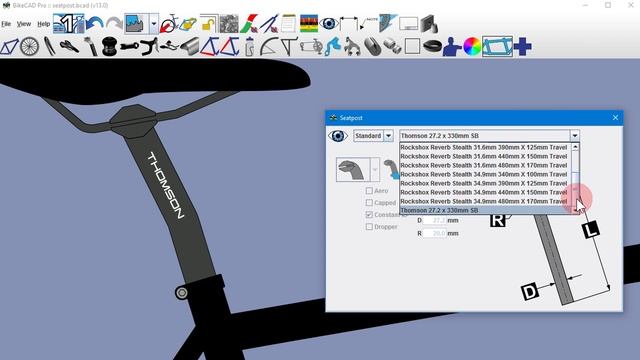The image size is (640, 360).
Task: Open the headset component icon
Action: click(109, 47)
